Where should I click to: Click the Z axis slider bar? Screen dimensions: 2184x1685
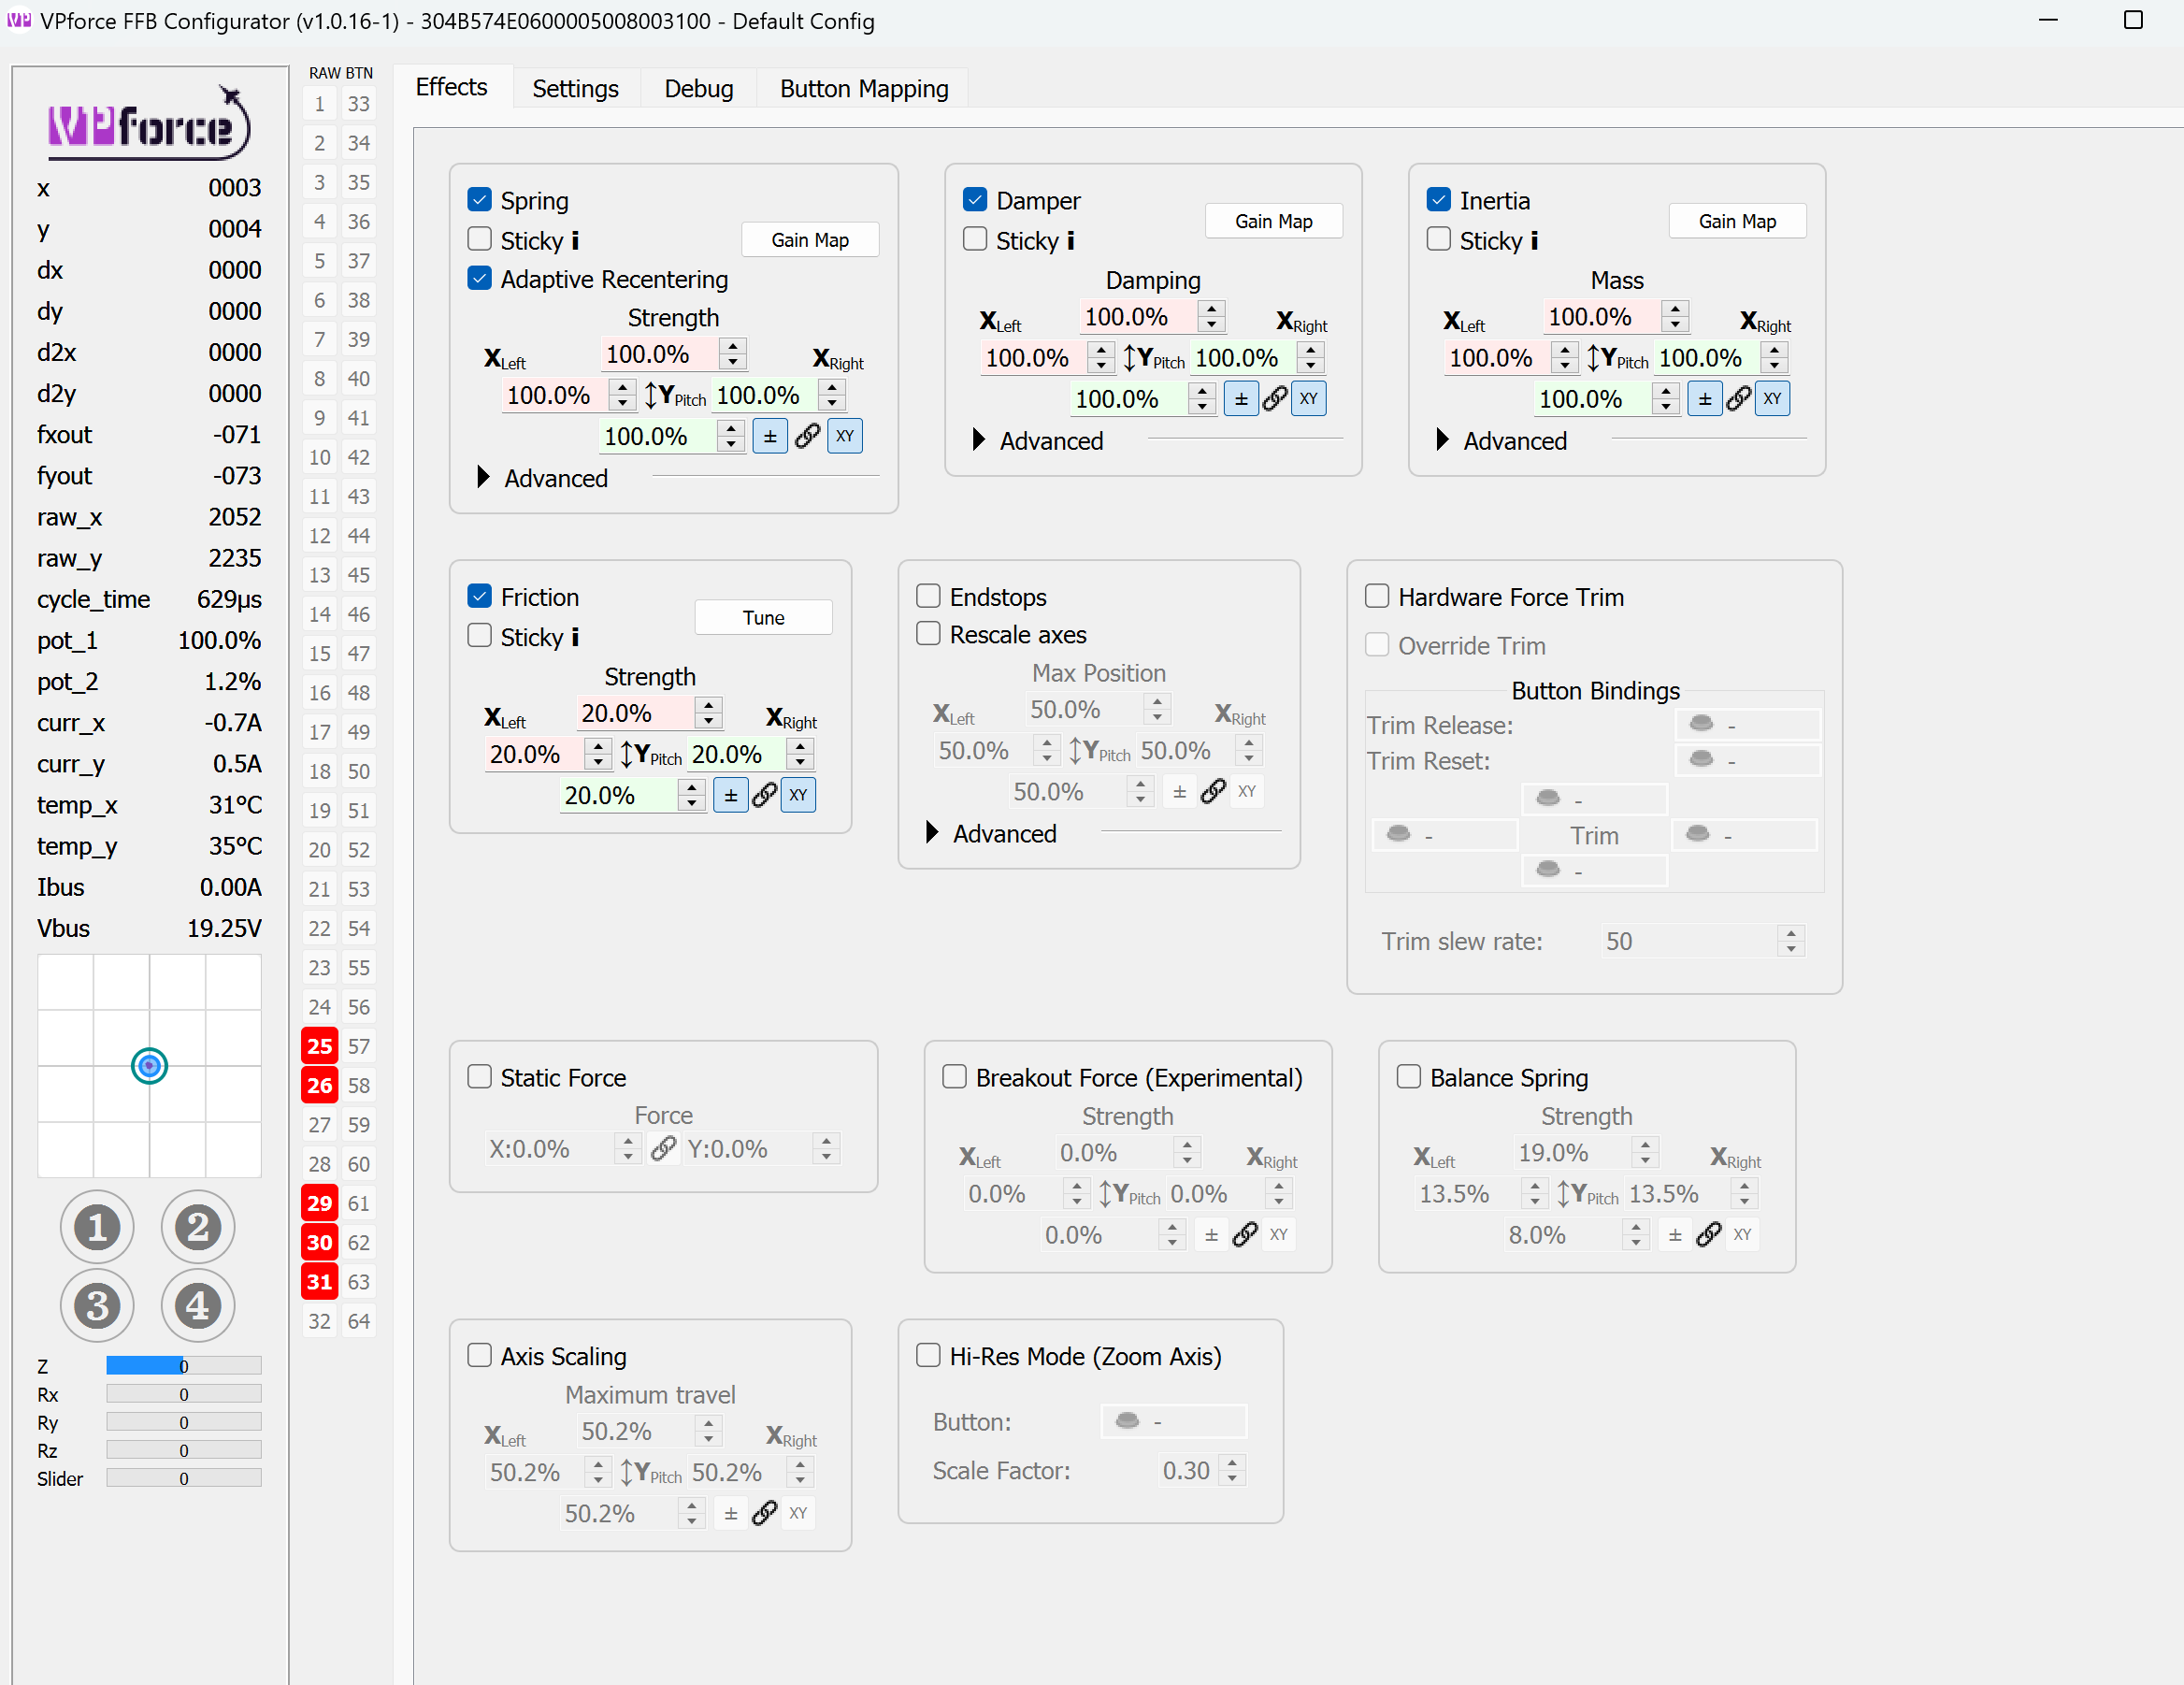pyautogui.click(x=183, y=1366)
